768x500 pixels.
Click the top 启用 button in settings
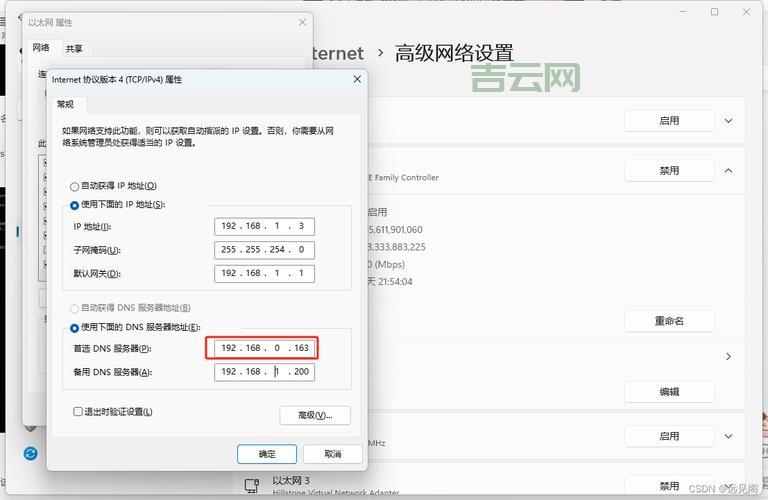tap(669, 120)
